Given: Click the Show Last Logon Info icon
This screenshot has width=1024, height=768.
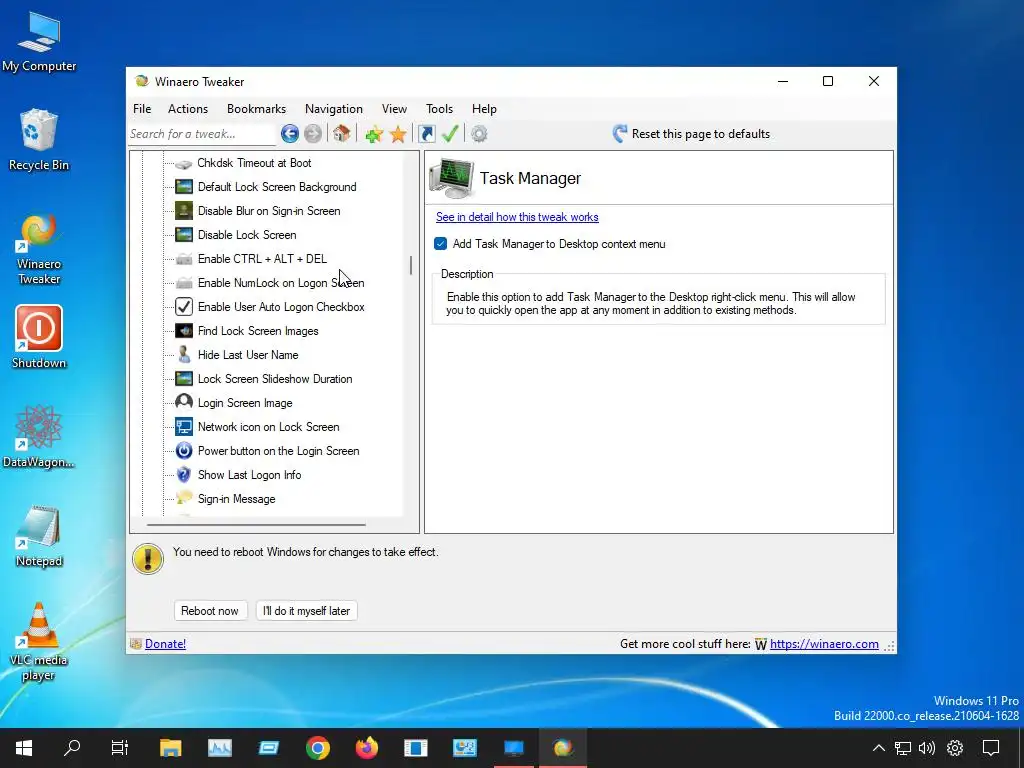Looking at the screenshot, I should point(184,475).
